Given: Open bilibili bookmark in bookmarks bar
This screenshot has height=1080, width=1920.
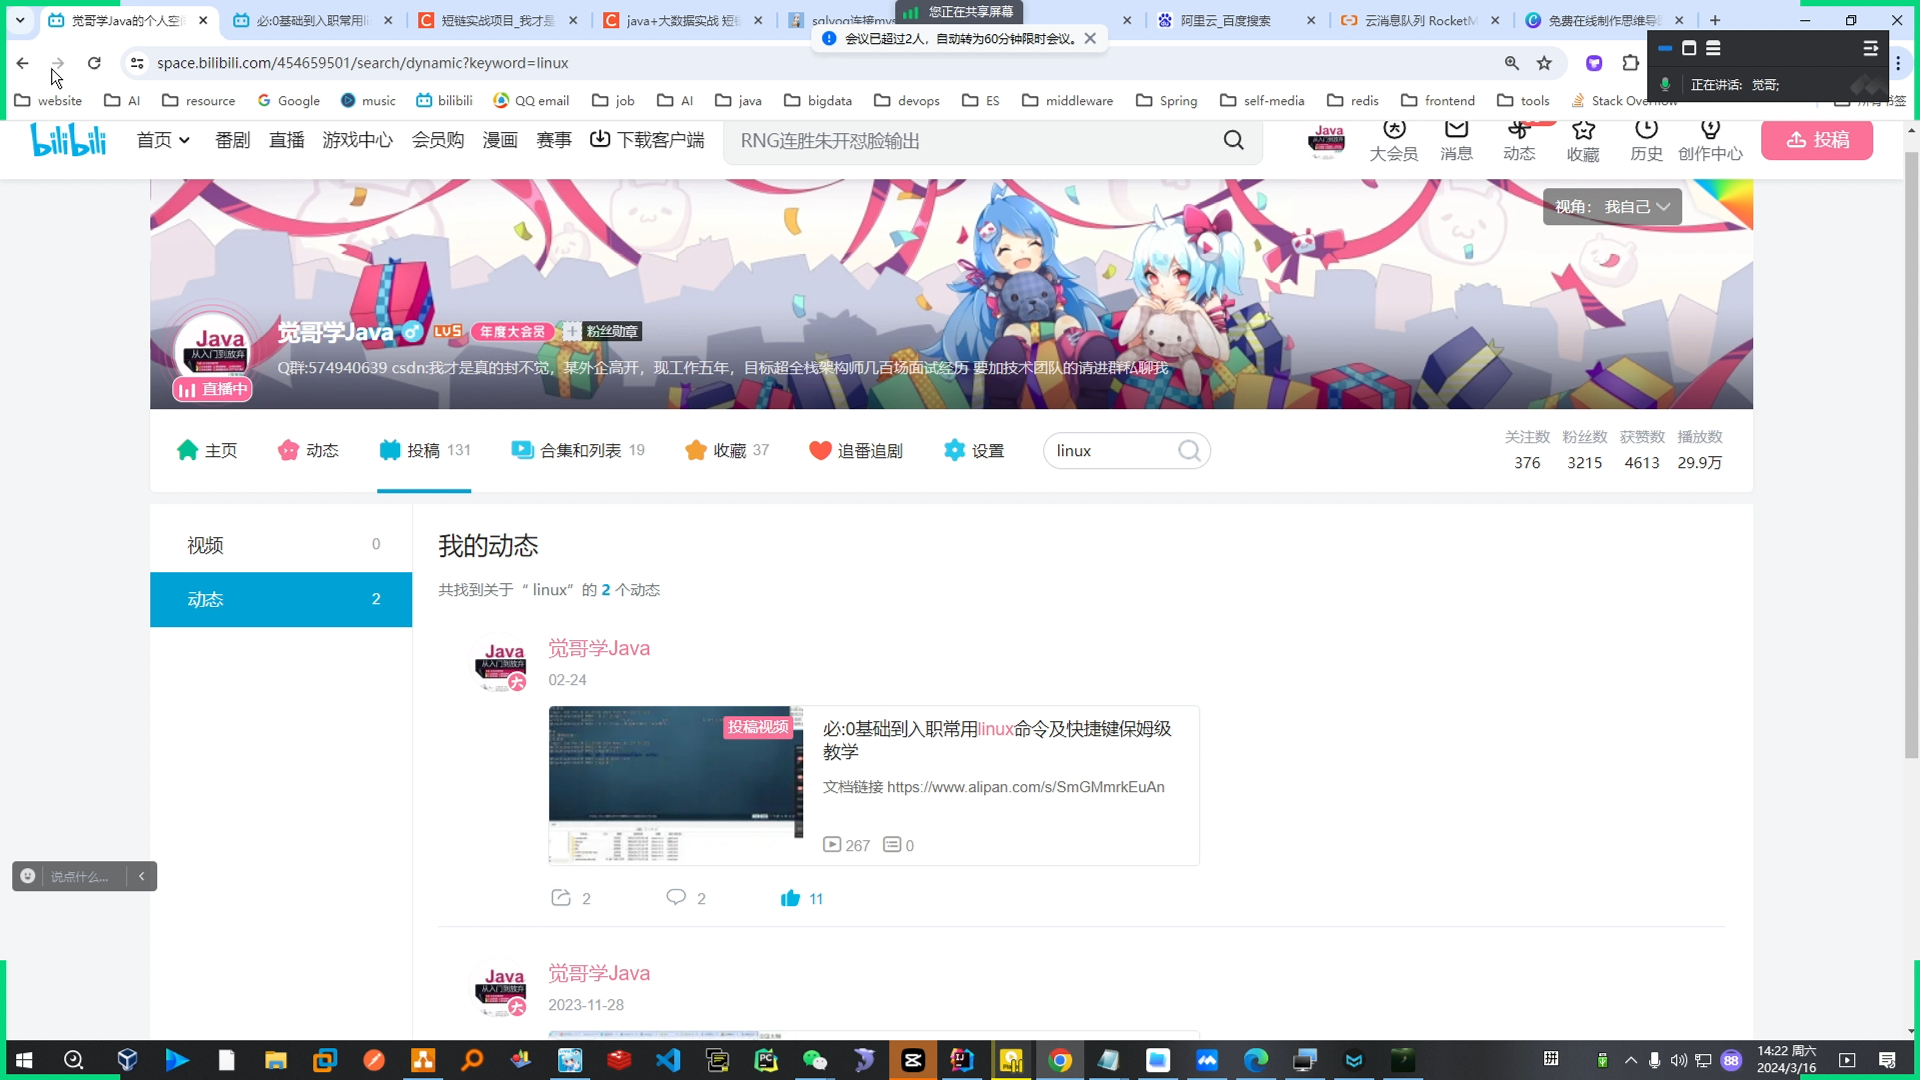Looking at the screenshot, I should (444, 100).
